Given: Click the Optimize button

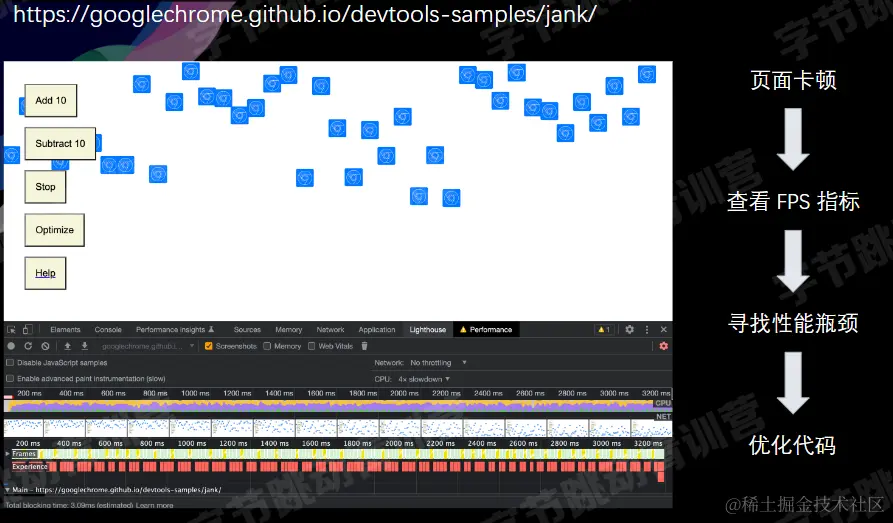Looking at the screenshot, I should tap(54, 230).
